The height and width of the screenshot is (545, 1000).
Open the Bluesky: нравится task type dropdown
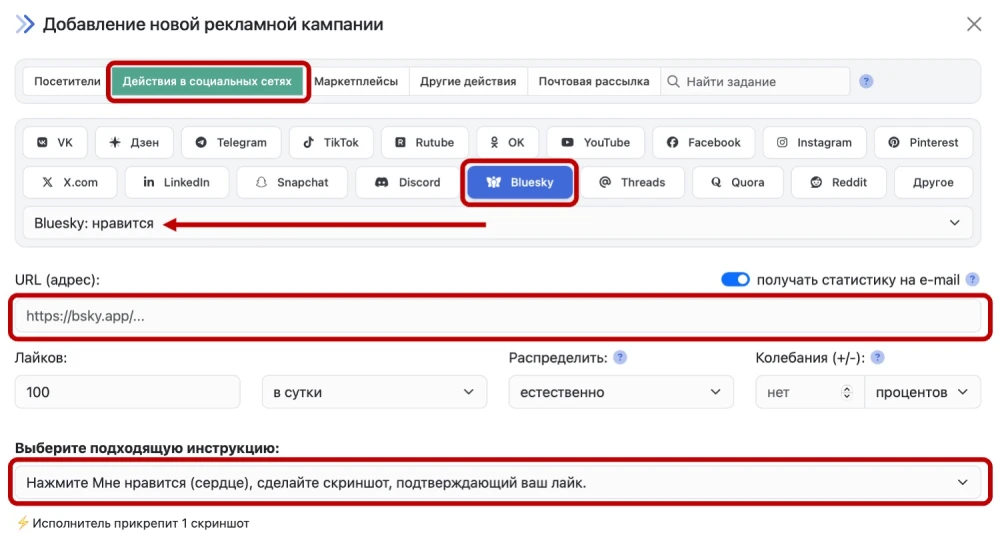pyautogui.click(x=497, y=223)
